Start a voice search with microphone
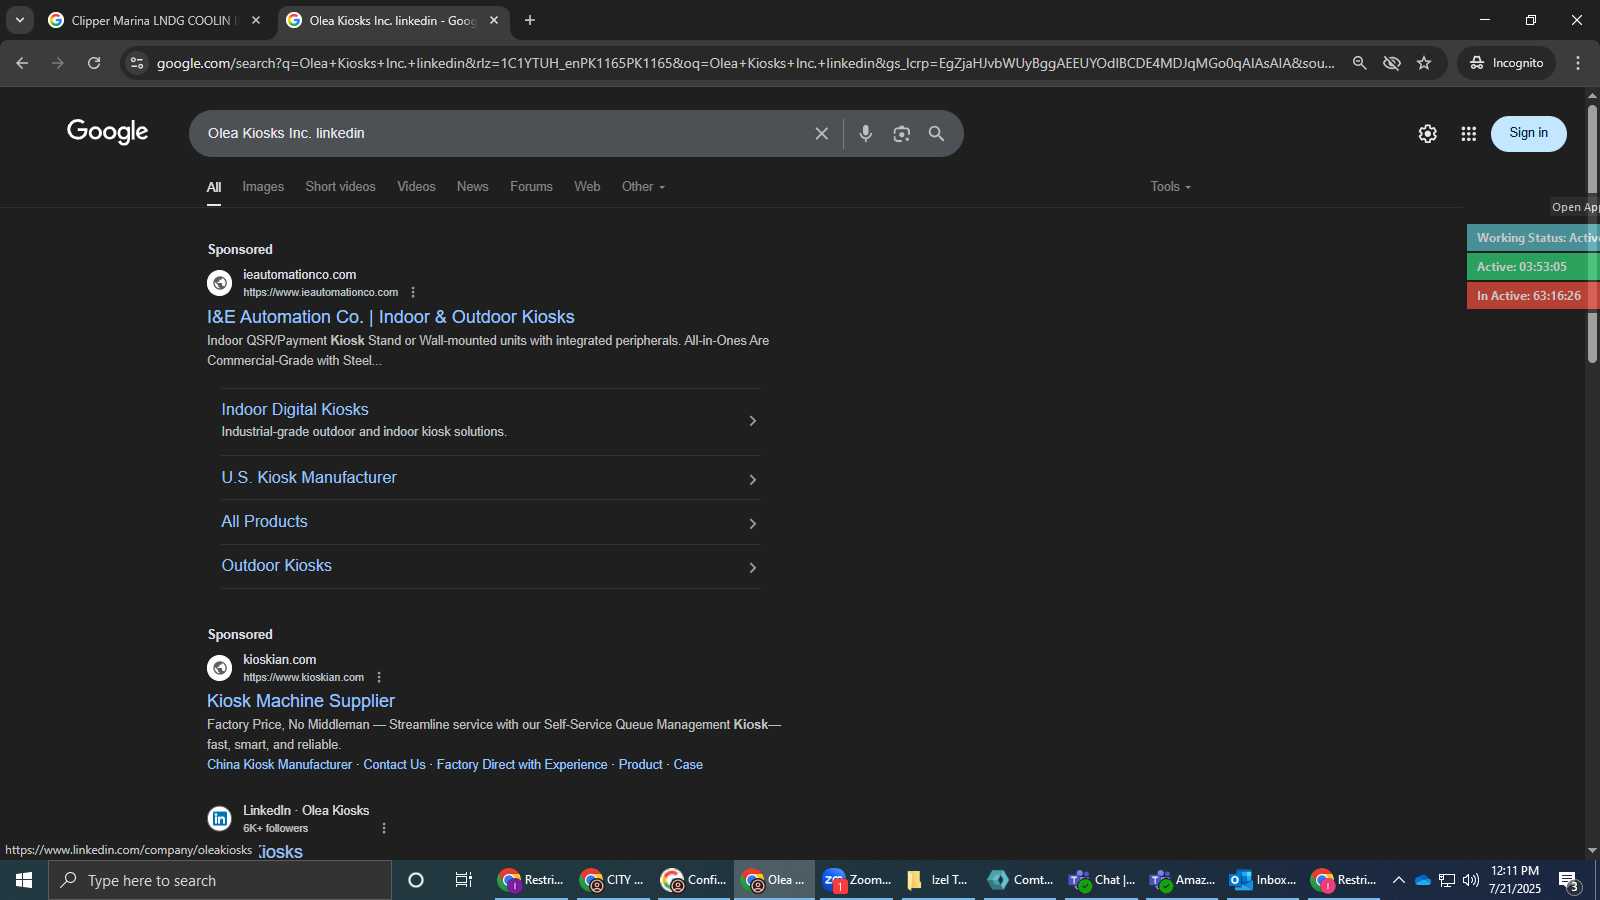1600x900 pixels. (866, 133)
